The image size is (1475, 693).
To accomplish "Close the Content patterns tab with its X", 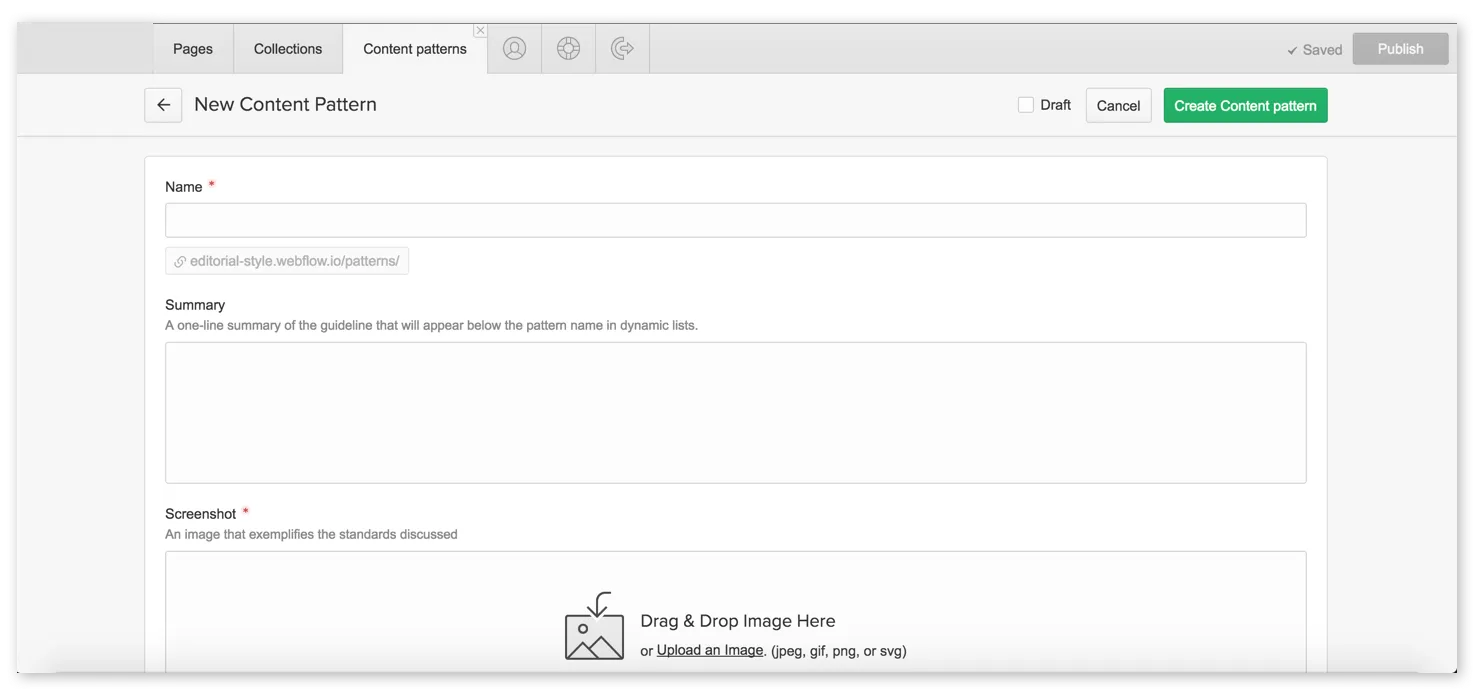I will tap(480, 31).
